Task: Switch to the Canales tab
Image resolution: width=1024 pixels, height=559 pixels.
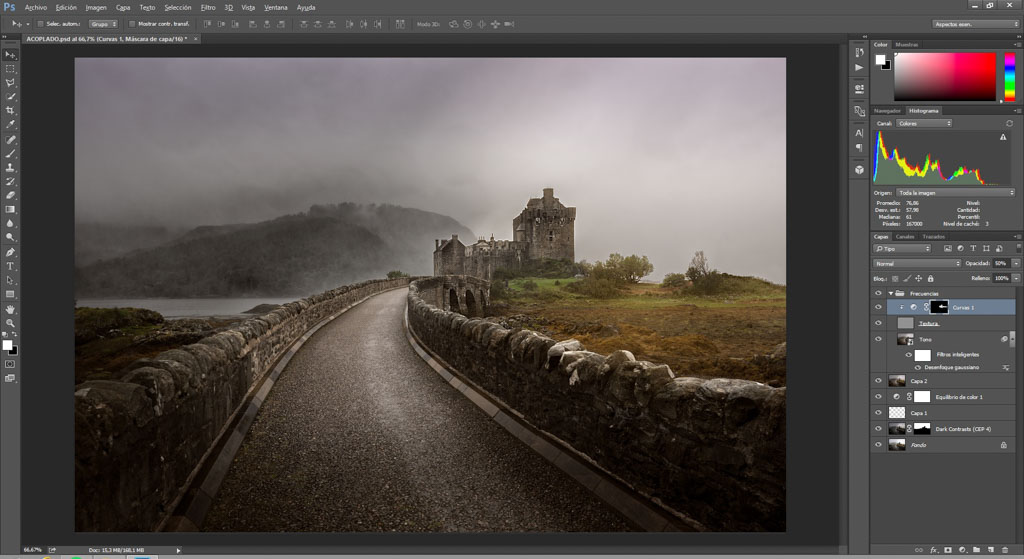Action: tap(904, 237)
